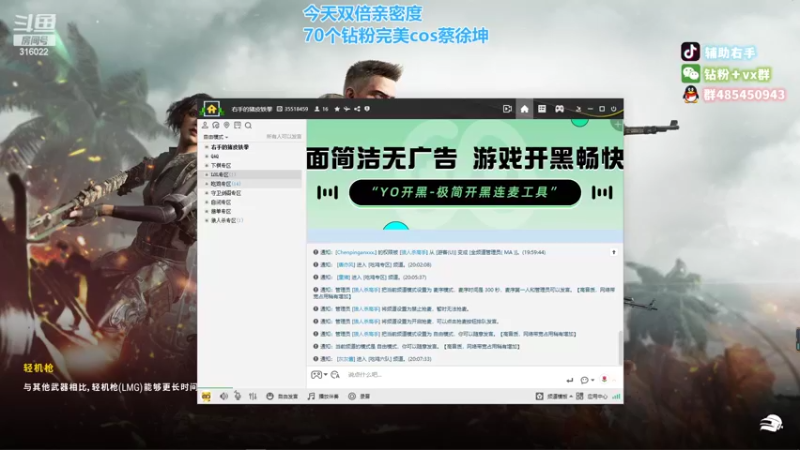Click the 自由发言 button

click(282, 396)
